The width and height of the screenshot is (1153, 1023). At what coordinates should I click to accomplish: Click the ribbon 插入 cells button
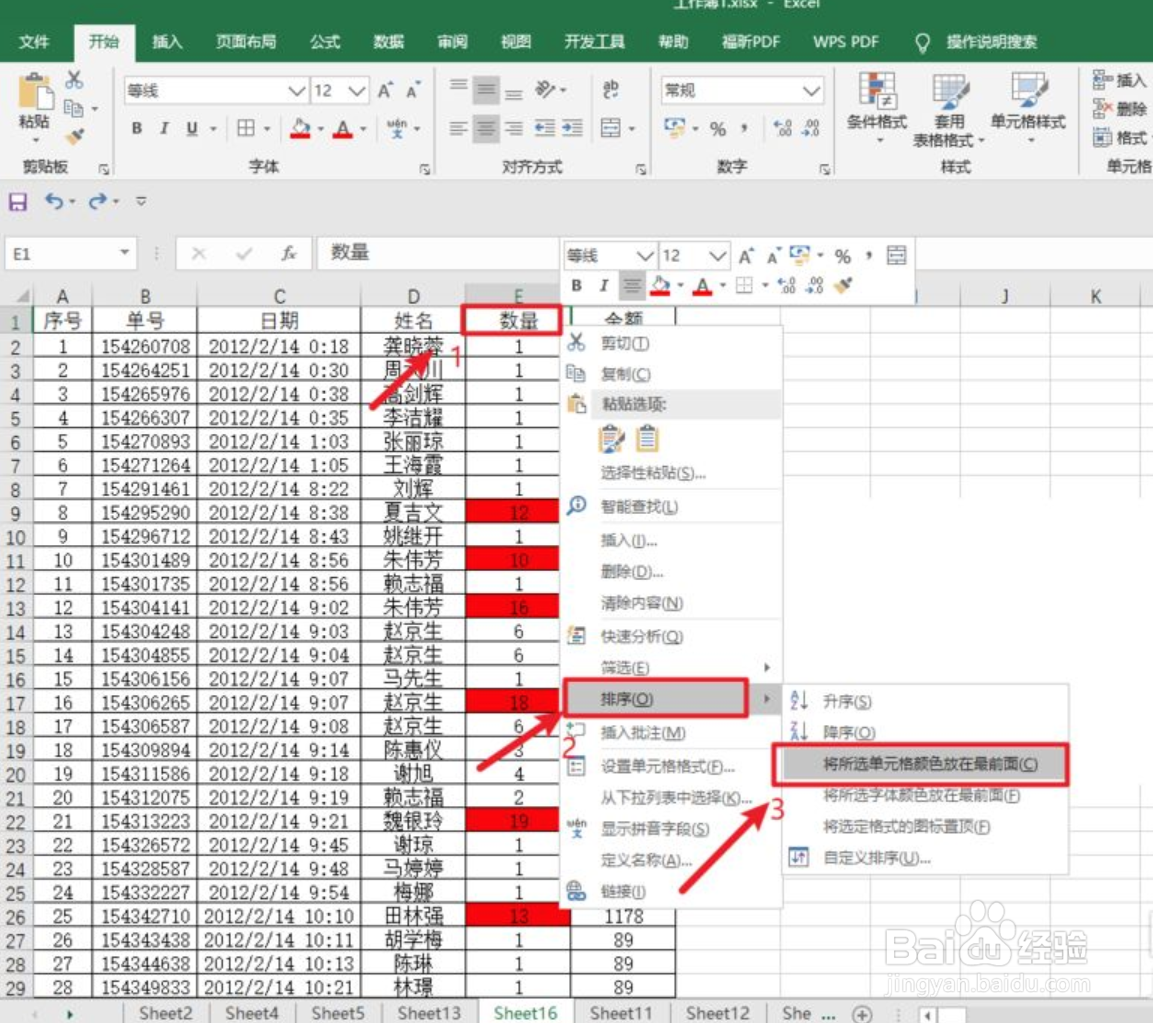click(1119, 80)
